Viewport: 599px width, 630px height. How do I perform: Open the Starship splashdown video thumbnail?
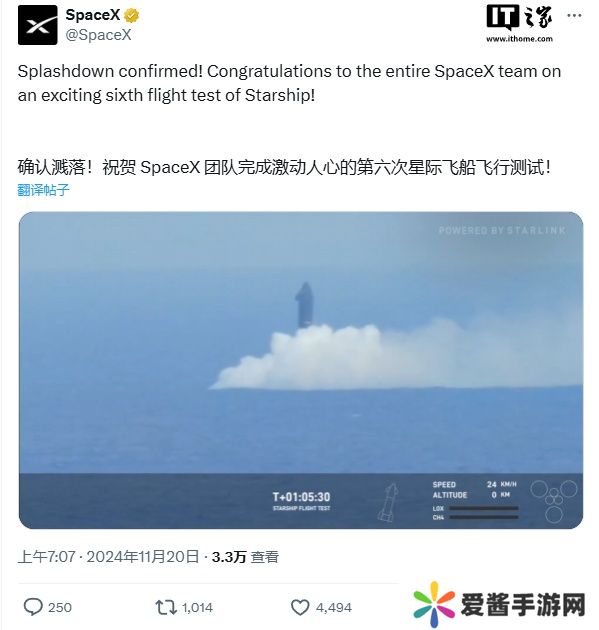[x=301, y=370]
